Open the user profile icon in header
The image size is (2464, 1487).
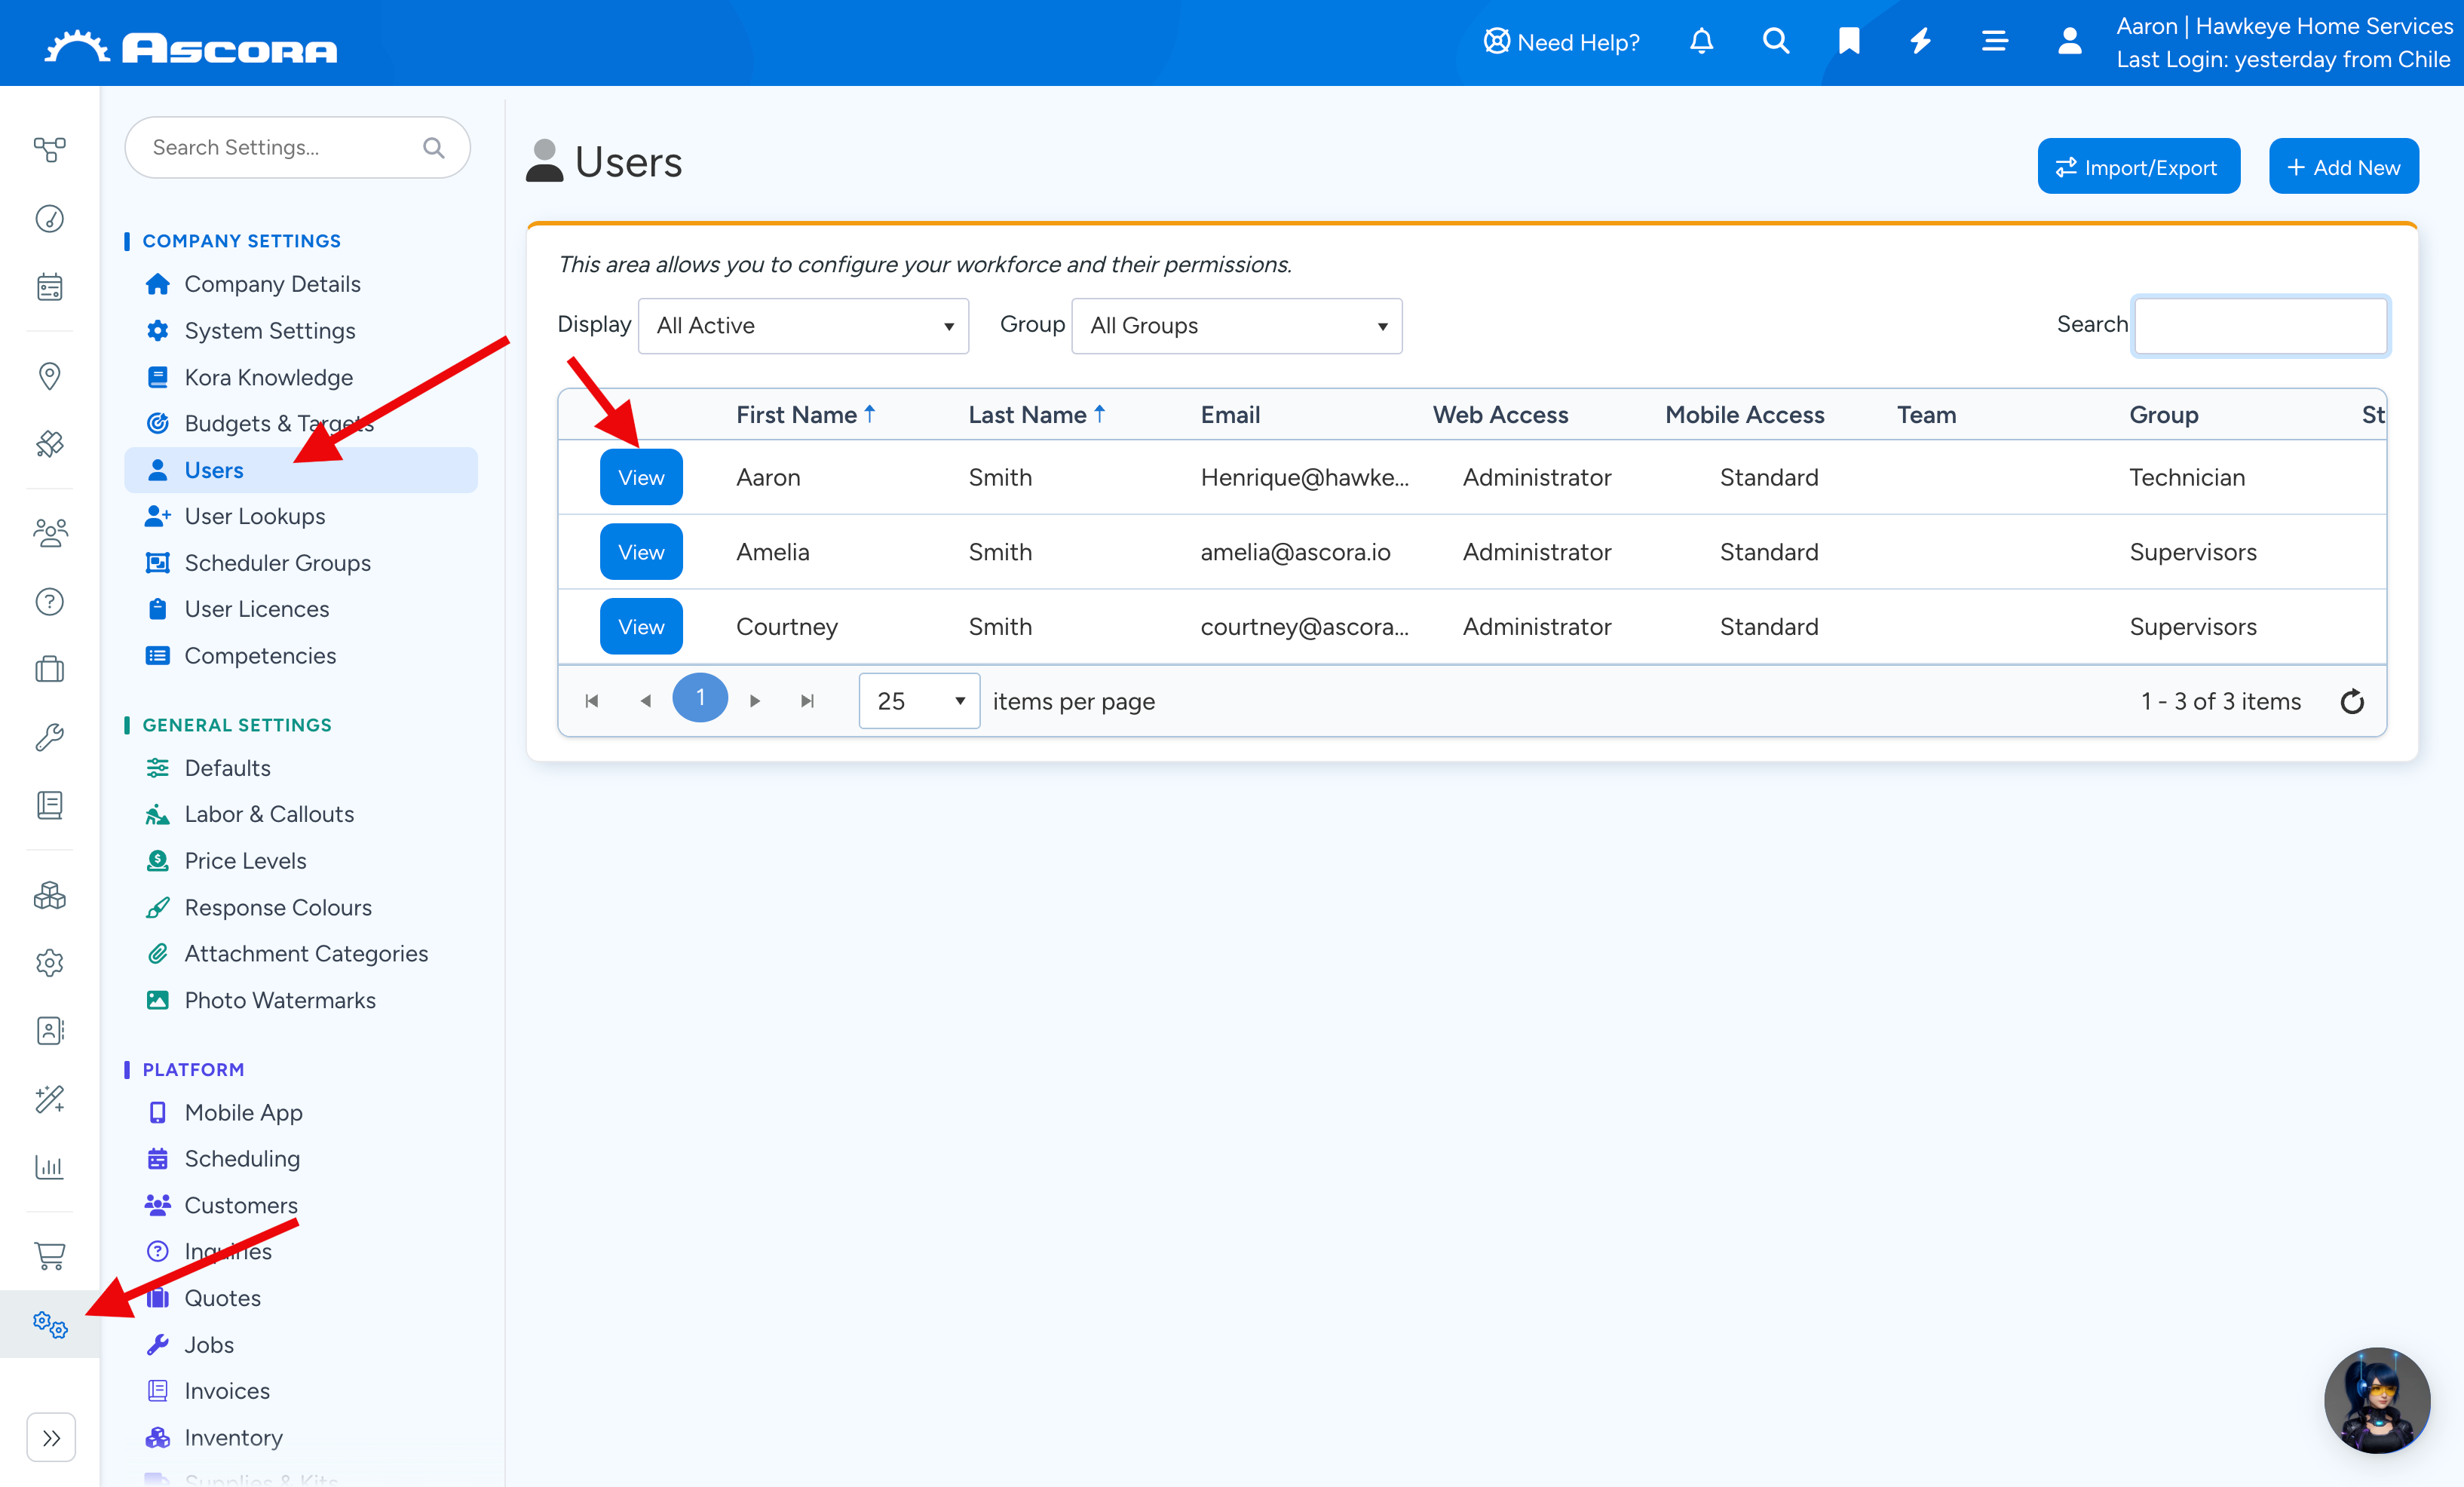point(2069,41)
